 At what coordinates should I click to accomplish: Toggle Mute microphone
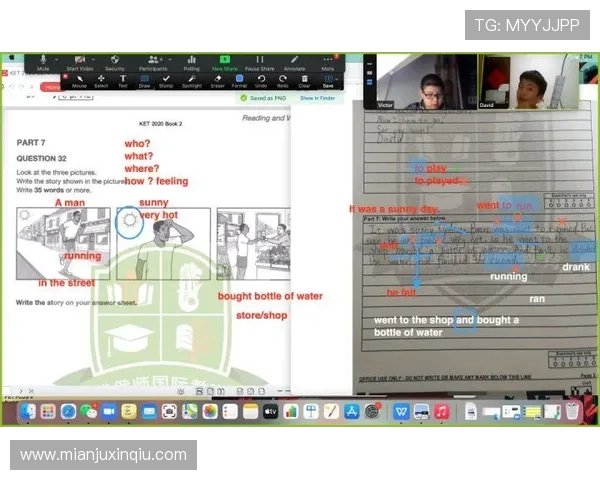click(x=43, y=62)
